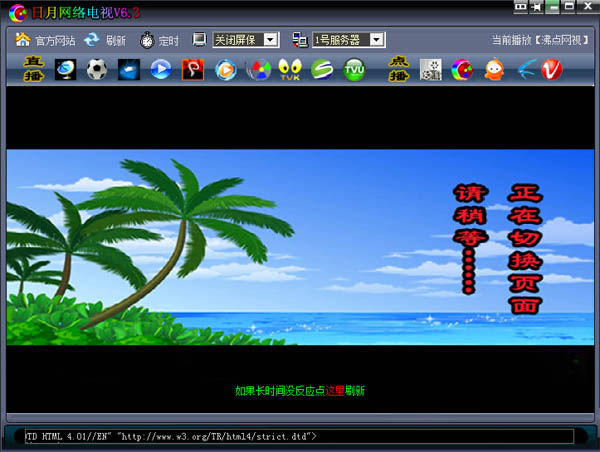Click the 刷新 refresh button
This screenshot has width=600, height=452.
coord(105,40)
